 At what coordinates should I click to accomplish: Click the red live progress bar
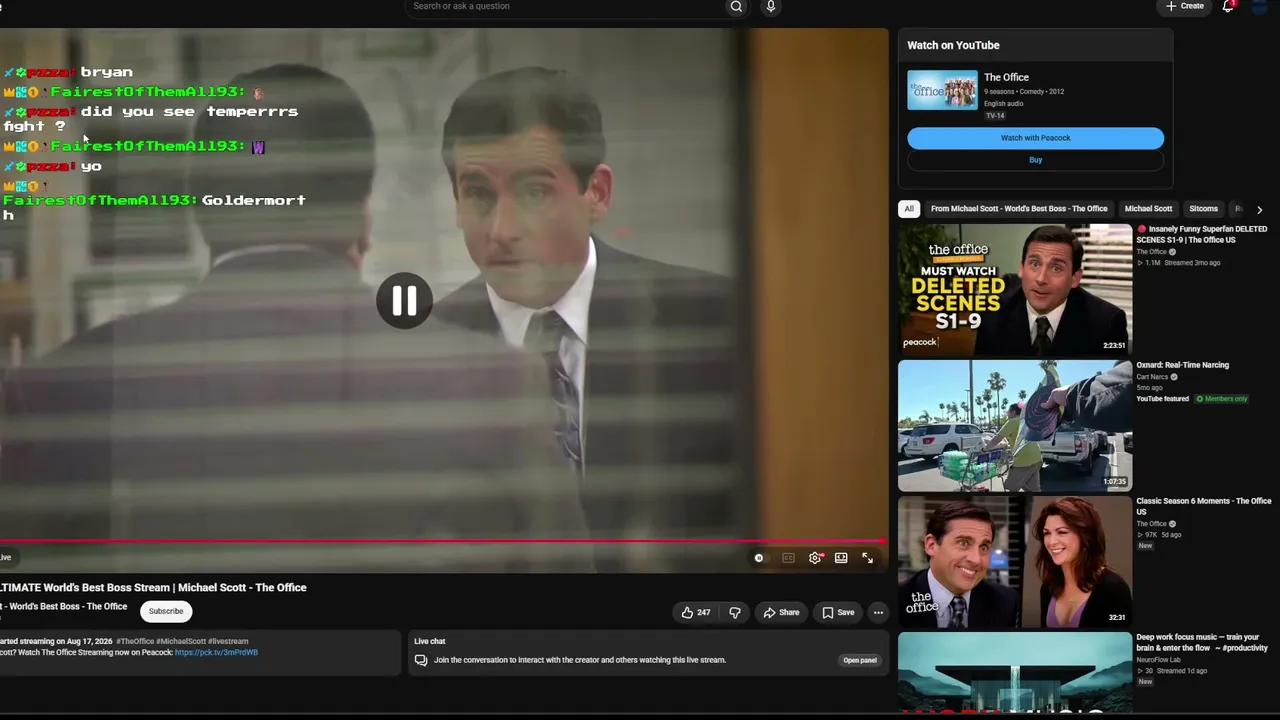(x=443, y=541)
